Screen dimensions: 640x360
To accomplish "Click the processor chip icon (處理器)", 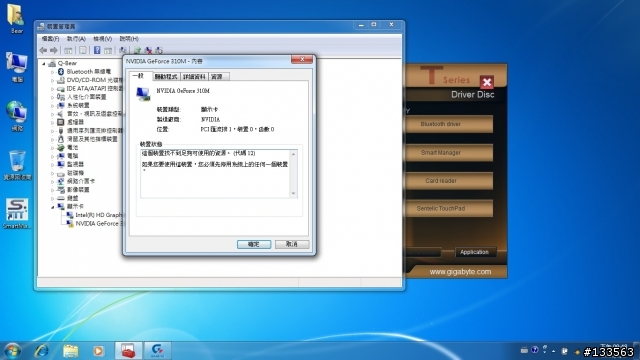I will tap(61, 122).
